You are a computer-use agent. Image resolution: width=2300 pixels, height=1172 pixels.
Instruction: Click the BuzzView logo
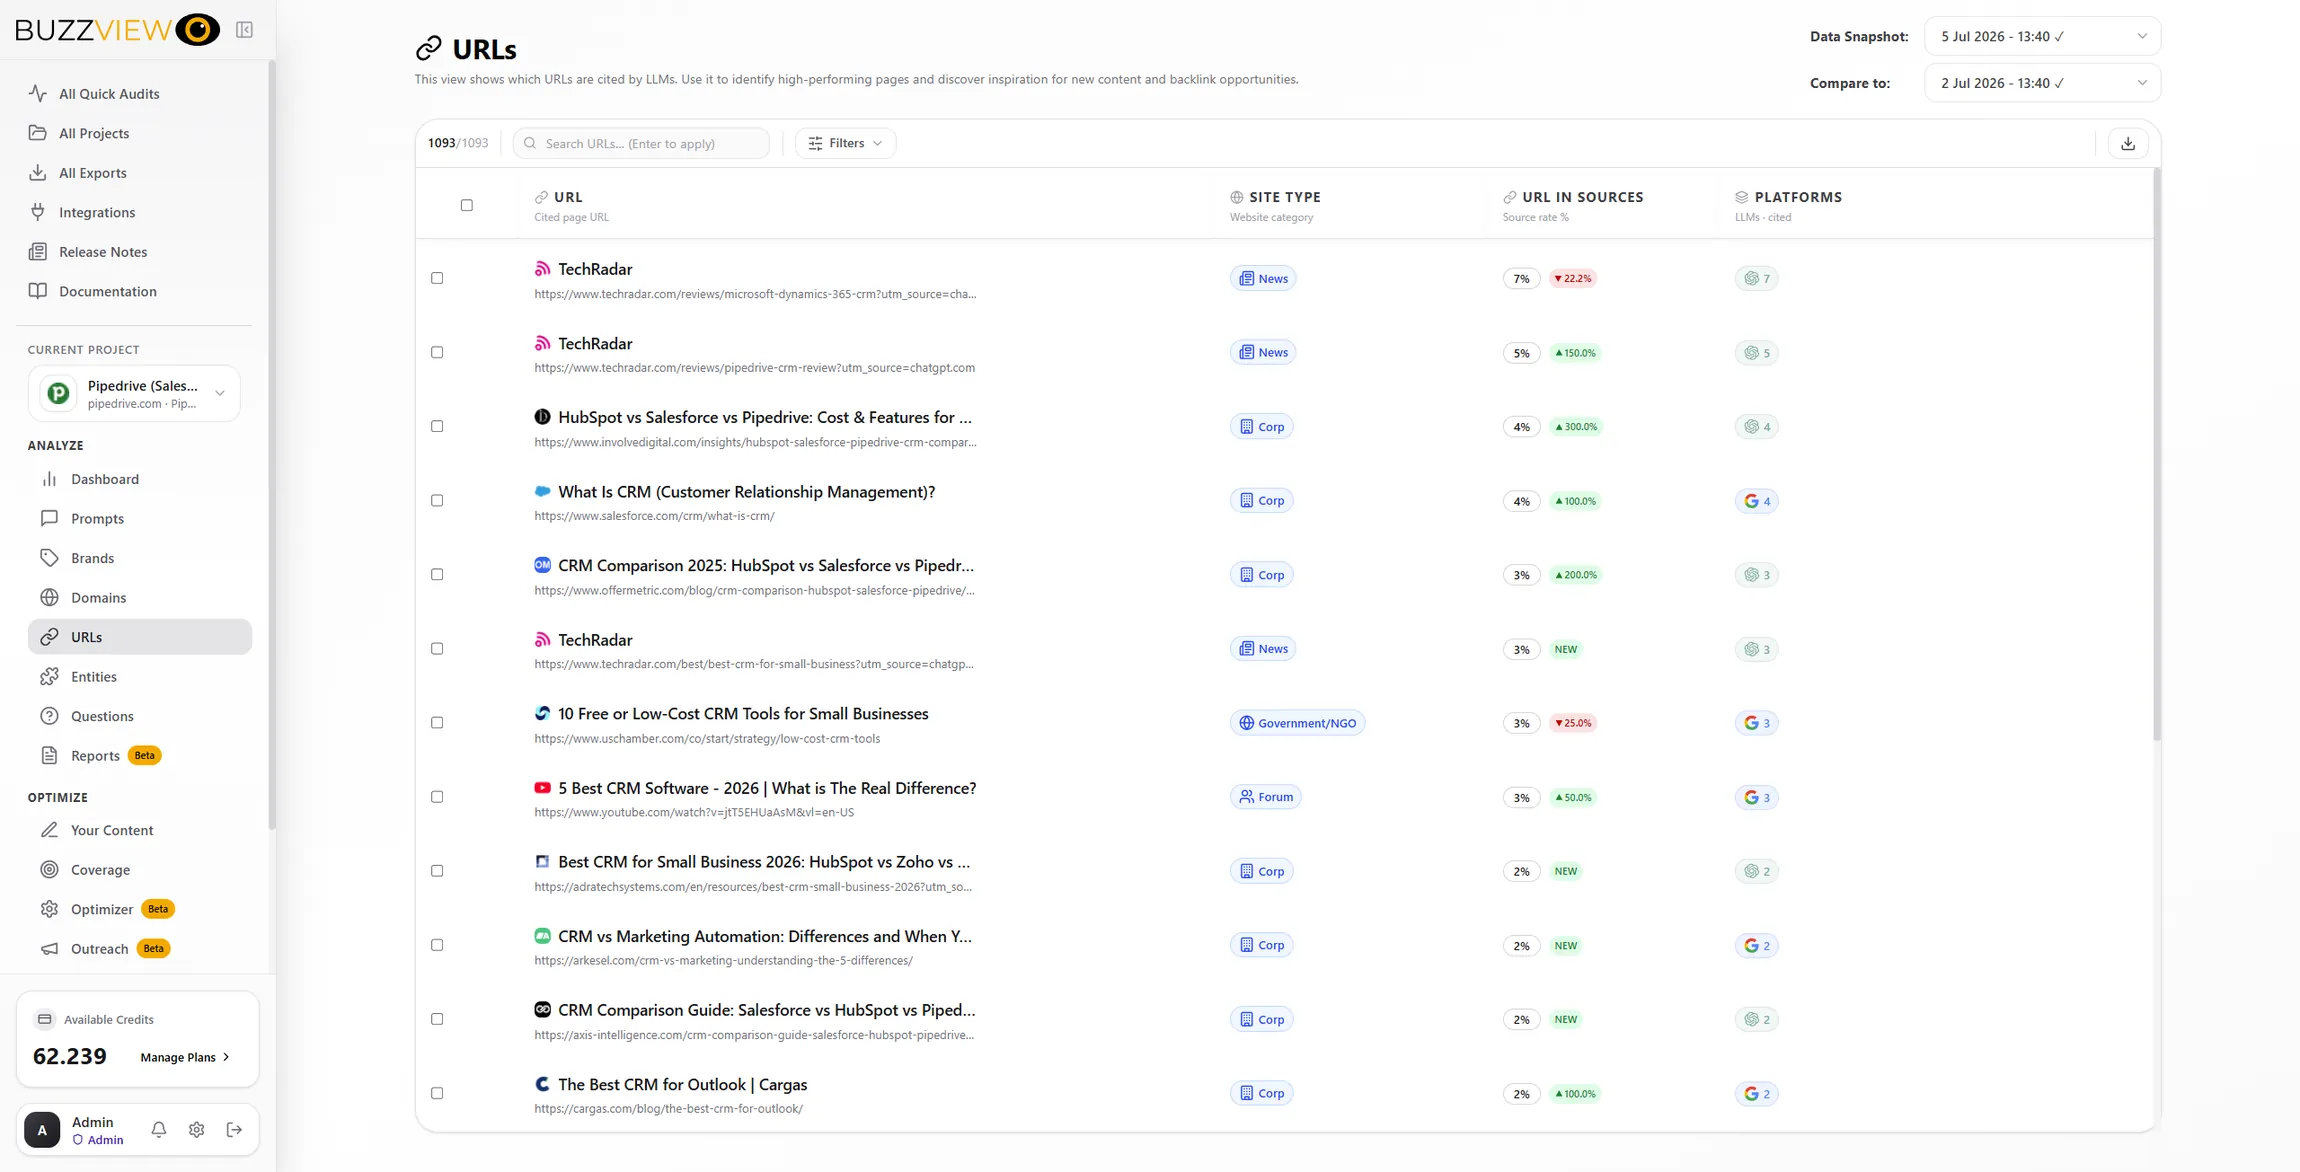tap(117, 30)
